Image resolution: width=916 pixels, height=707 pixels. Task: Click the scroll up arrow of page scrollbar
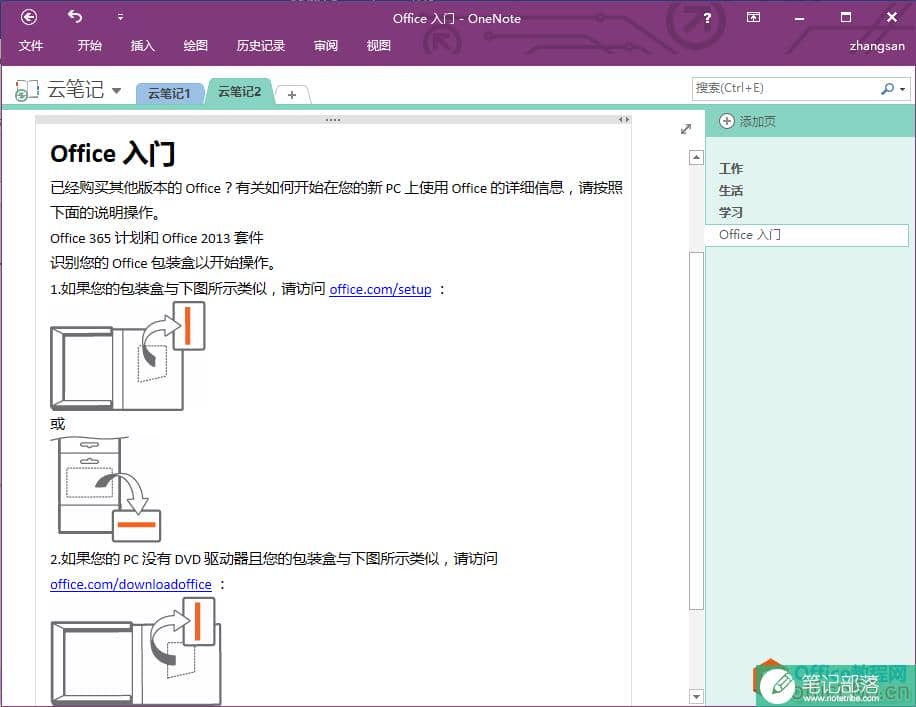pos(696,157)
